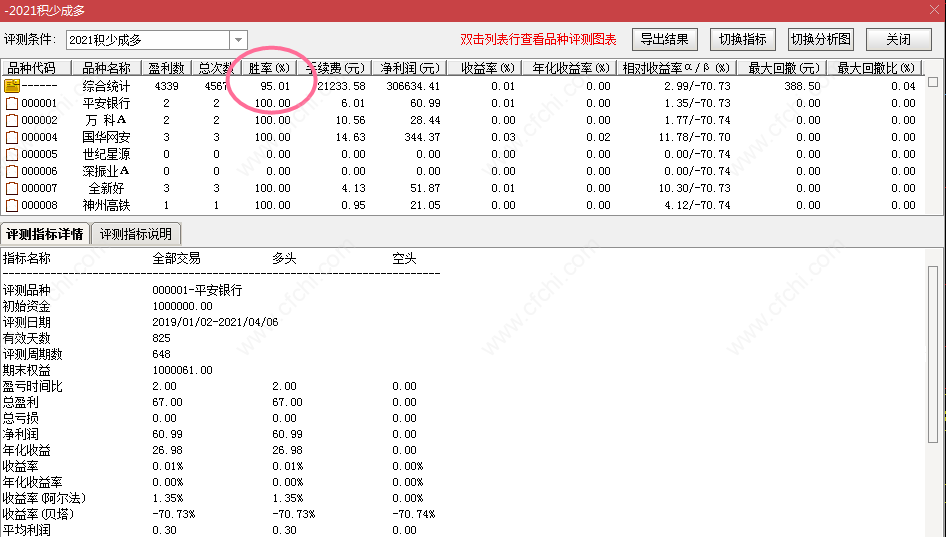Click the summary folder icon in the 综合统计 row
The height and width of the screenshot is (537, 946).
point(11,86)
